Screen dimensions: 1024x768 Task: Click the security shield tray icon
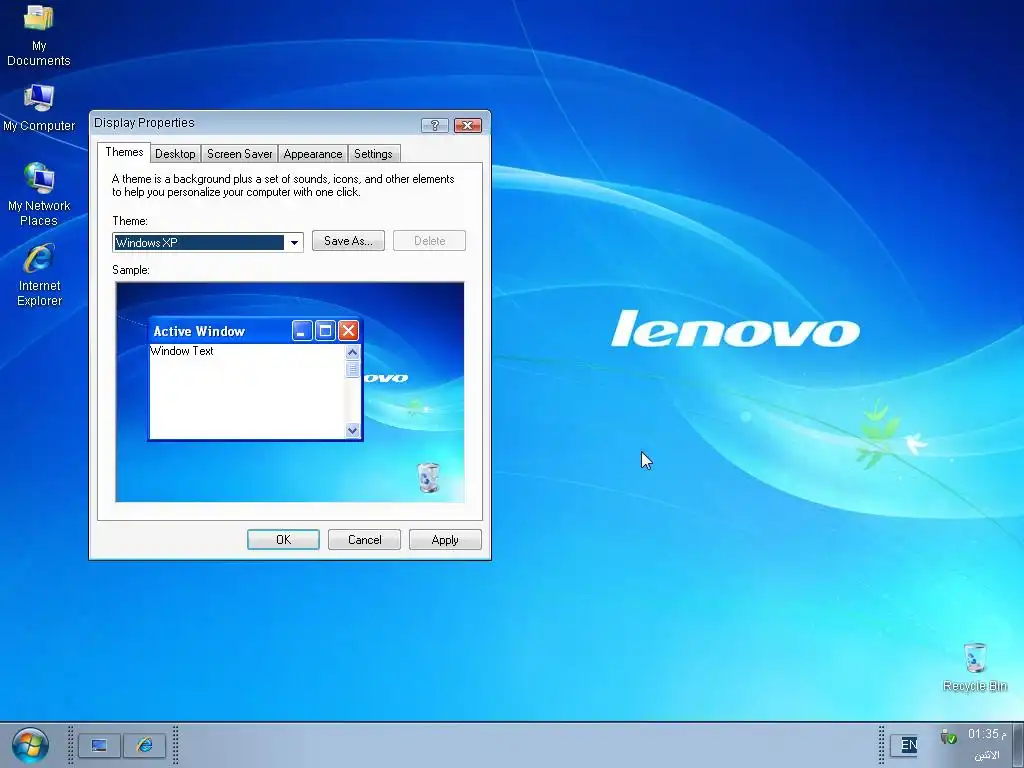point(948,737)
